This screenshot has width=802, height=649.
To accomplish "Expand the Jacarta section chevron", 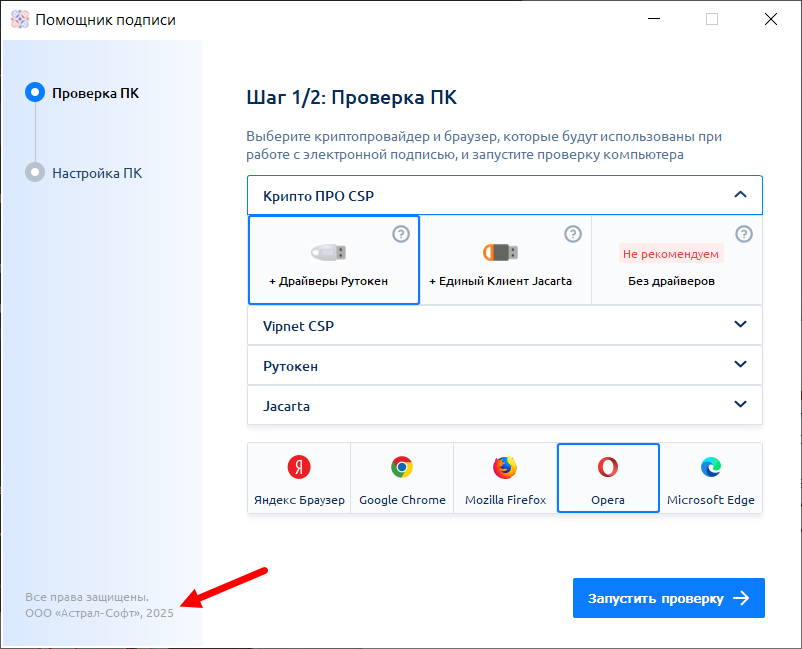I will pyautogui.click(x=740, y=404).
